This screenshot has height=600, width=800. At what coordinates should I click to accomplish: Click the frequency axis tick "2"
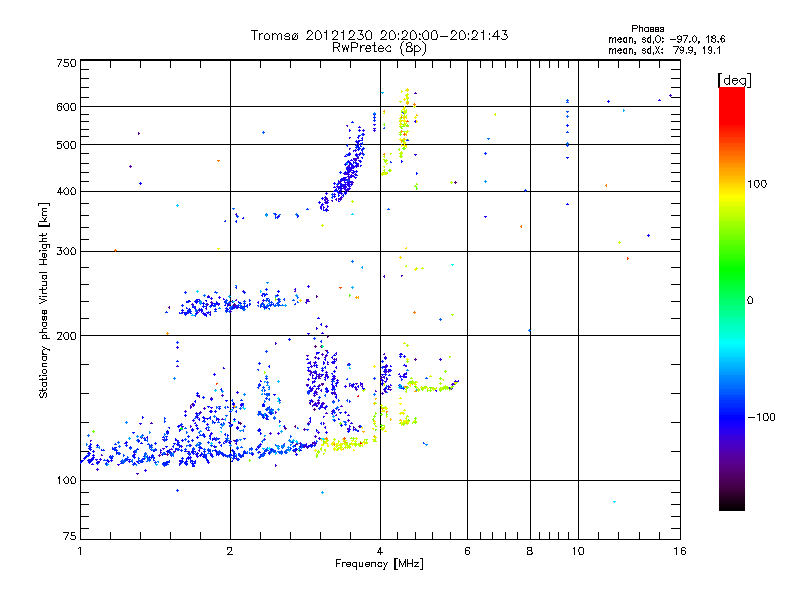tap(230, 551)
